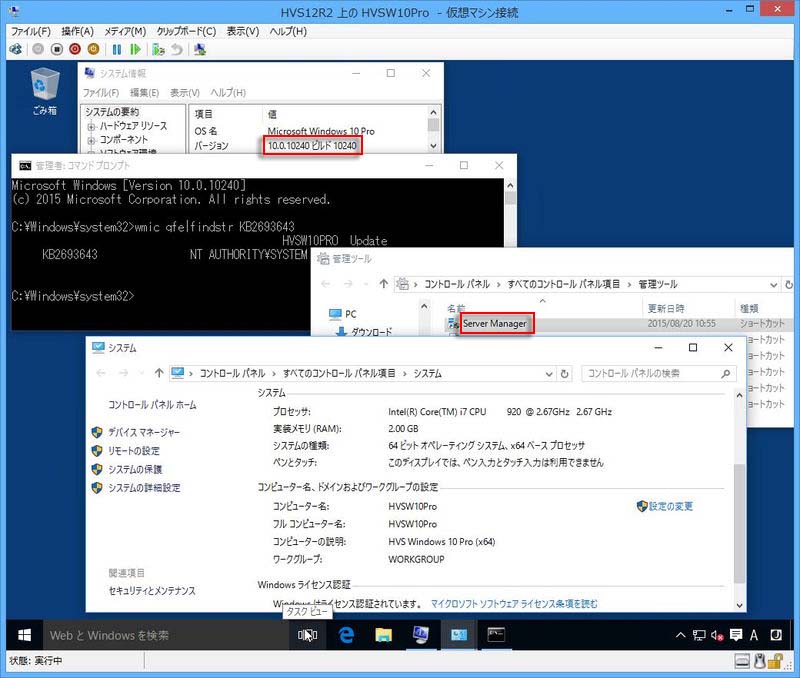Click Web と Windows を検索 search box

coord(166,635)
